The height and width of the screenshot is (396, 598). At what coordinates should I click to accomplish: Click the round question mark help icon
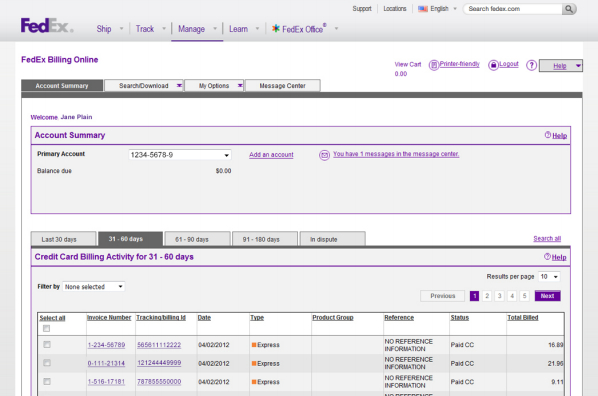pos(531,66)
